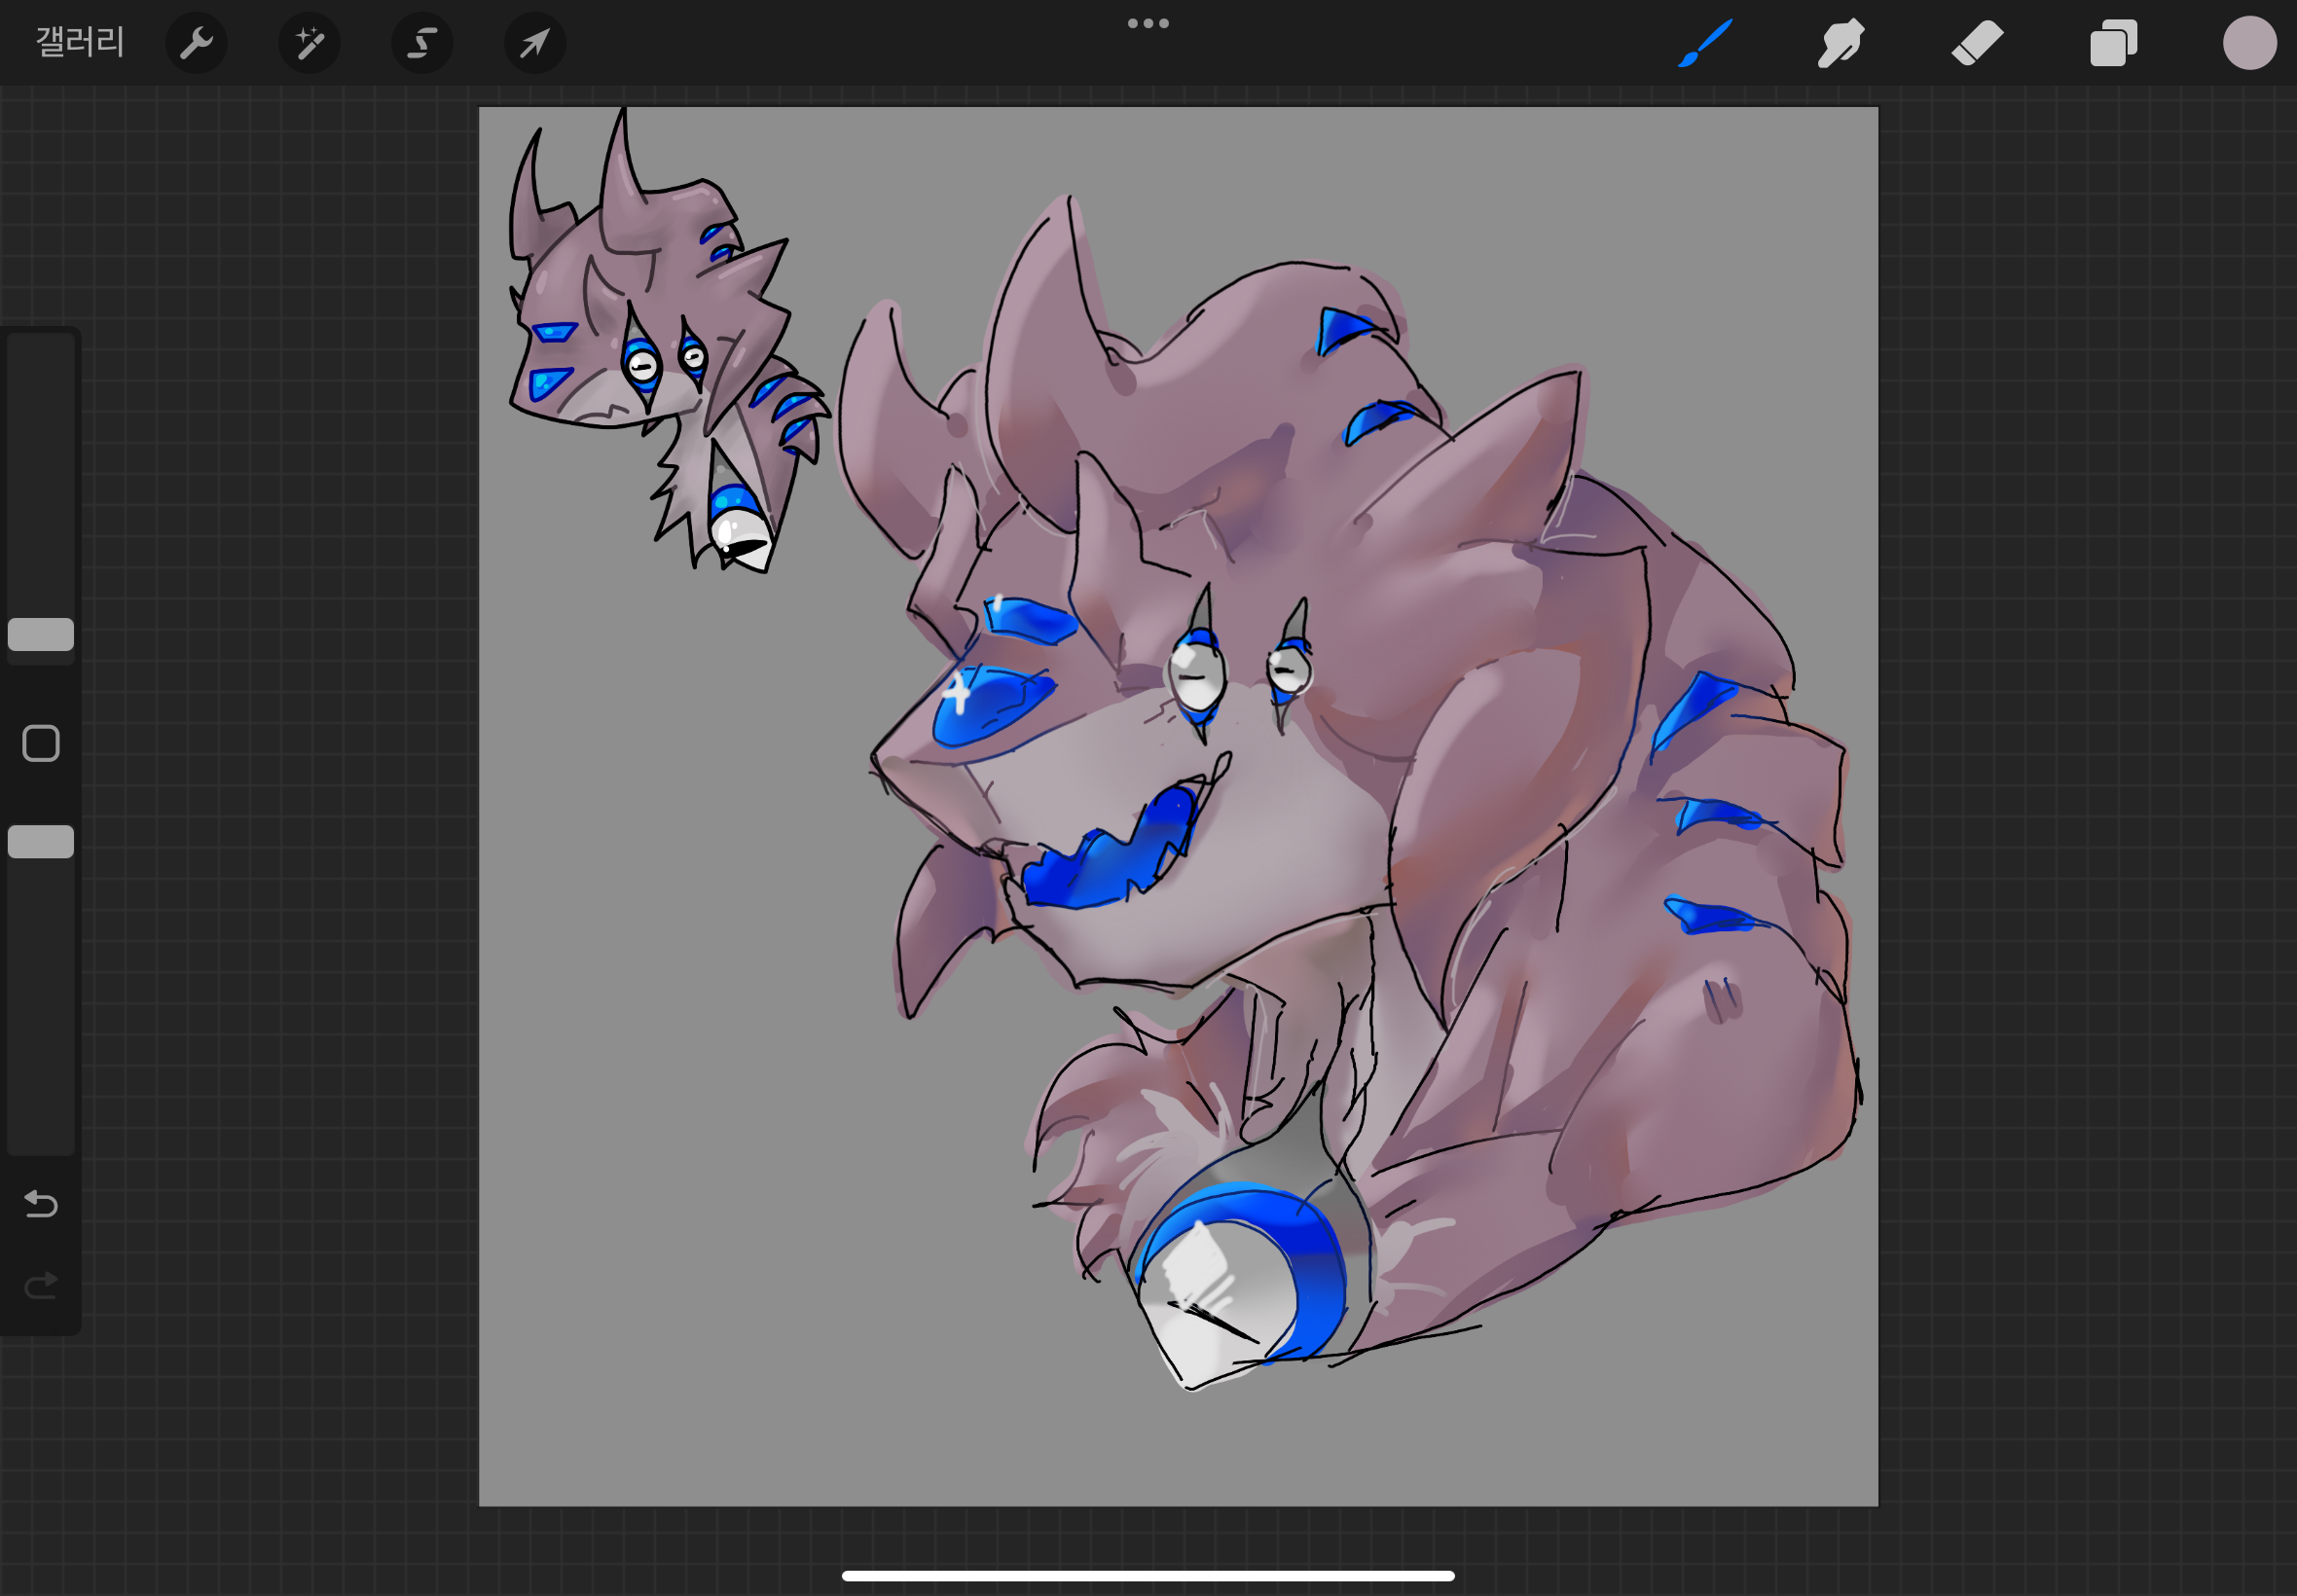
Task: Tap the three-dot multitasking menu
Action: click(1148, 23)
